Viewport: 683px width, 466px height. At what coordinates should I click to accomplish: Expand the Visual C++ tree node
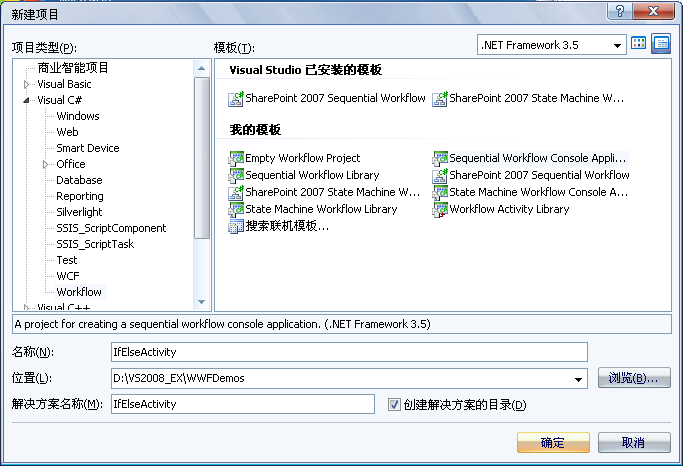pos(26,307)
